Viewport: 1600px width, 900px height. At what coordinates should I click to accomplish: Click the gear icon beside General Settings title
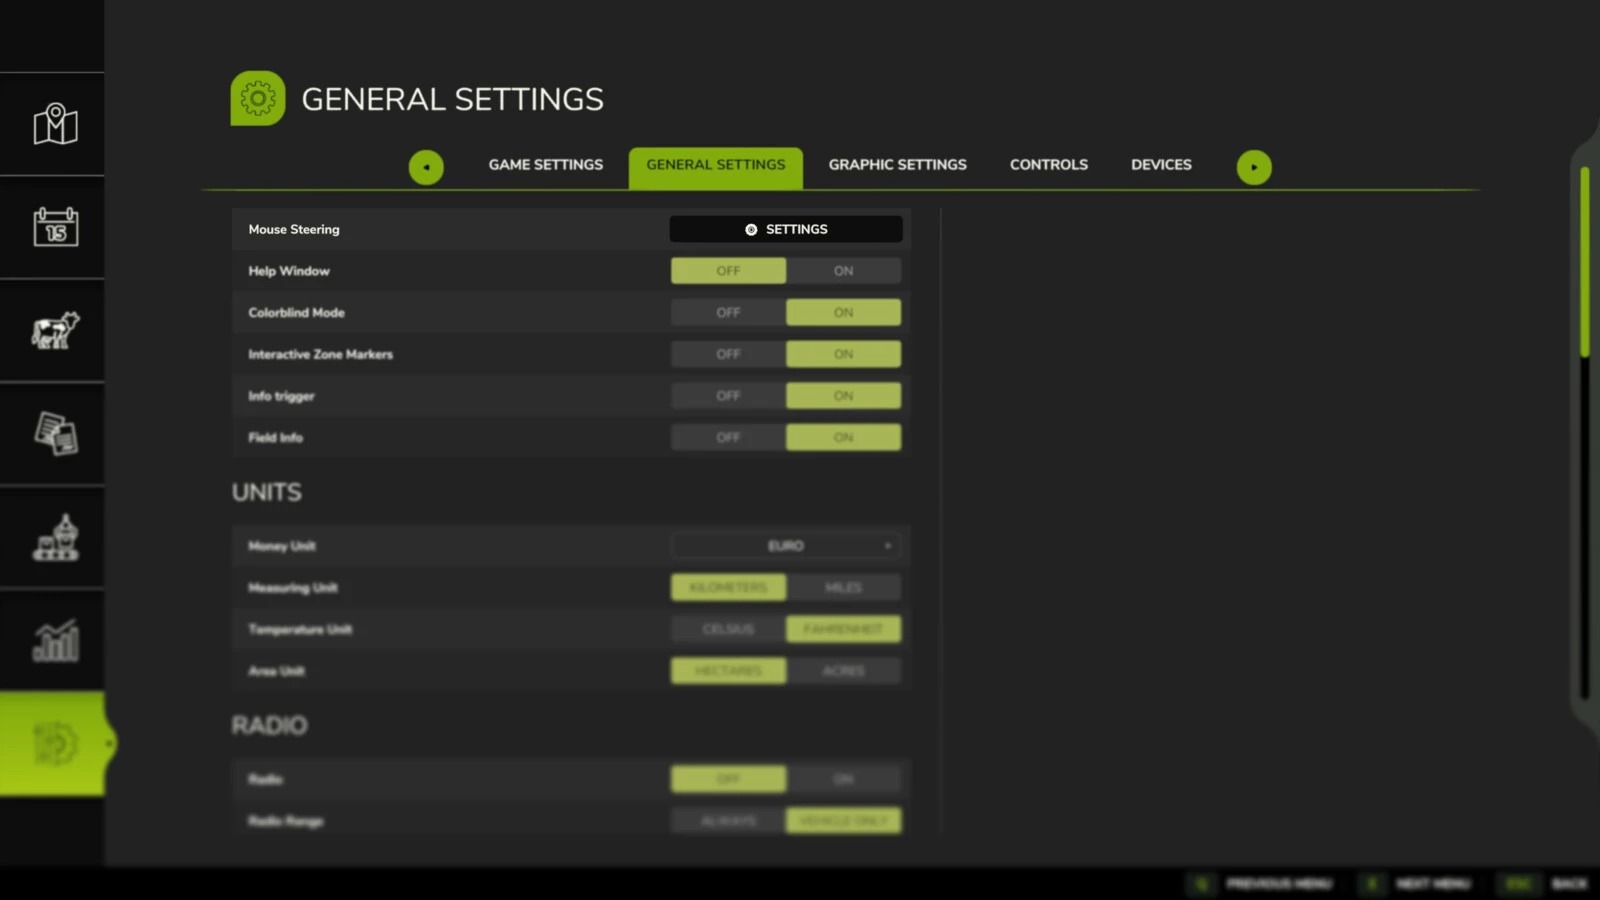(x=257, y=98)
